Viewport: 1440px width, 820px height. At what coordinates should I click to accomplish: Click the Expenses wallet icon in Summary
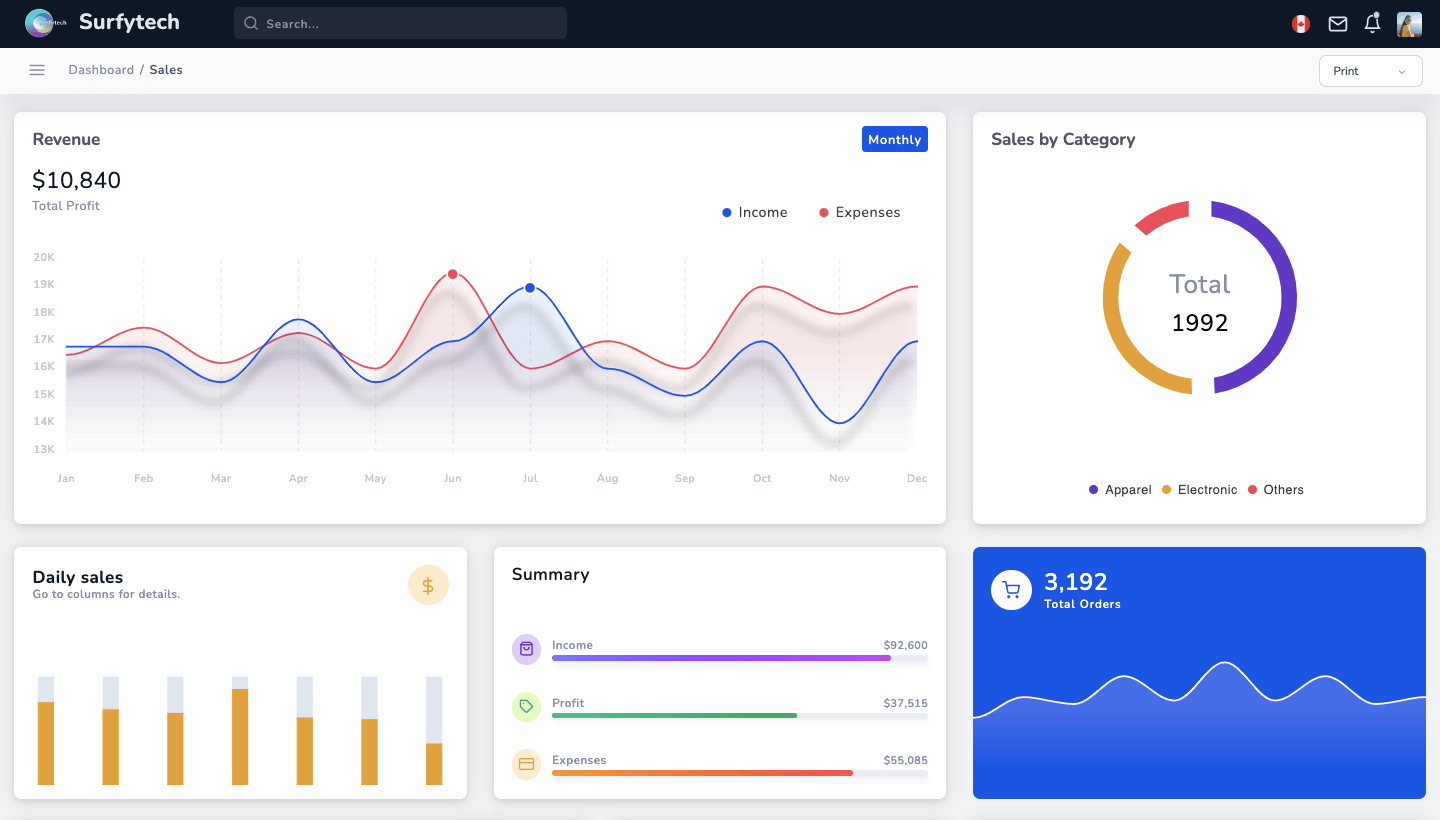pyautogui.click(x=526, y=764)
